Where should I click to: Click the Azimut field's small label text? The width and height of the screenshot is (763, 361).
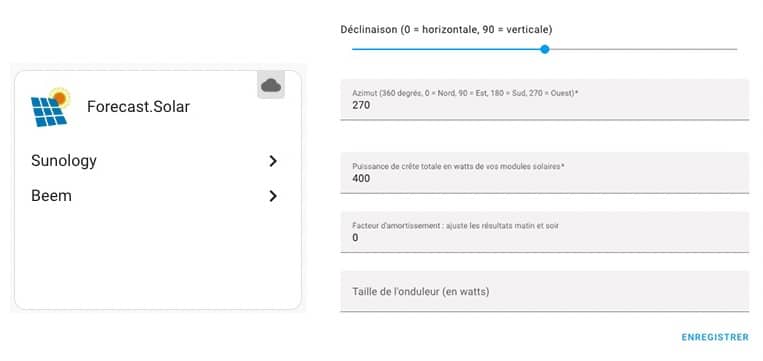[465, 92]
